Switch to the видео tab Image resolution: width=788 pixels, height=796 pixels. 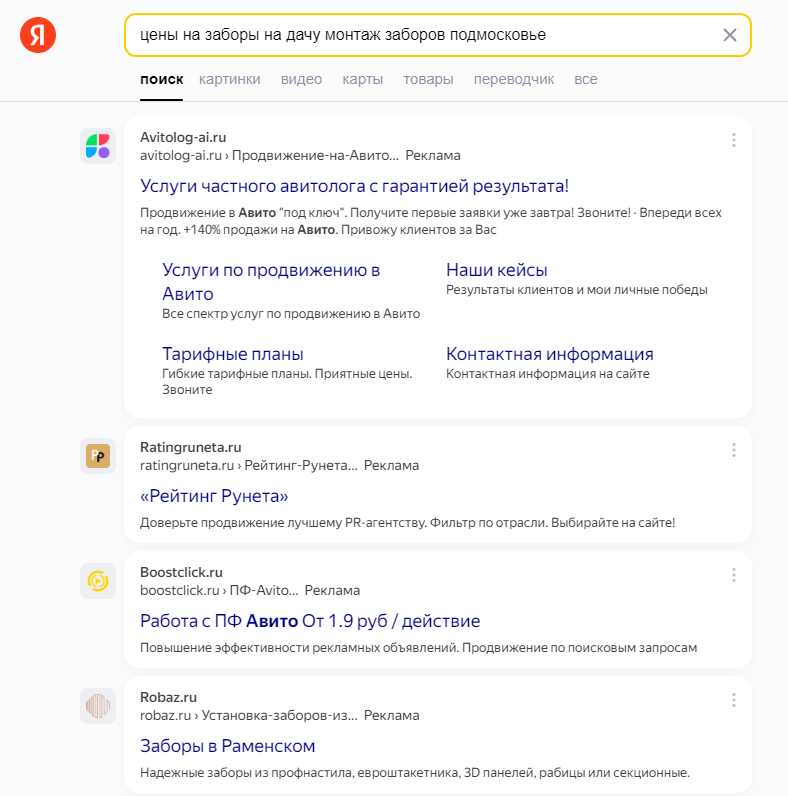tap(301, 79)
